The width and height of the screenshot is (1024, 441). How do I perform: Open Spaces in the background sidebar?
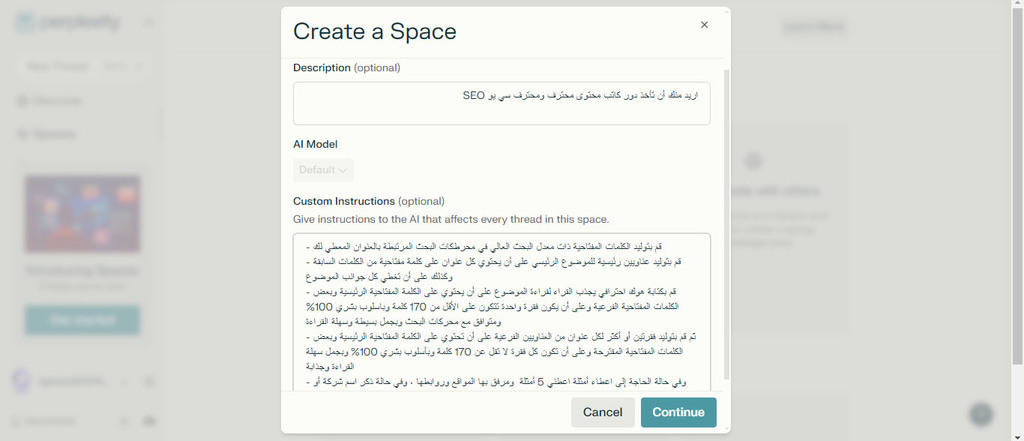[x=46, y=135]
